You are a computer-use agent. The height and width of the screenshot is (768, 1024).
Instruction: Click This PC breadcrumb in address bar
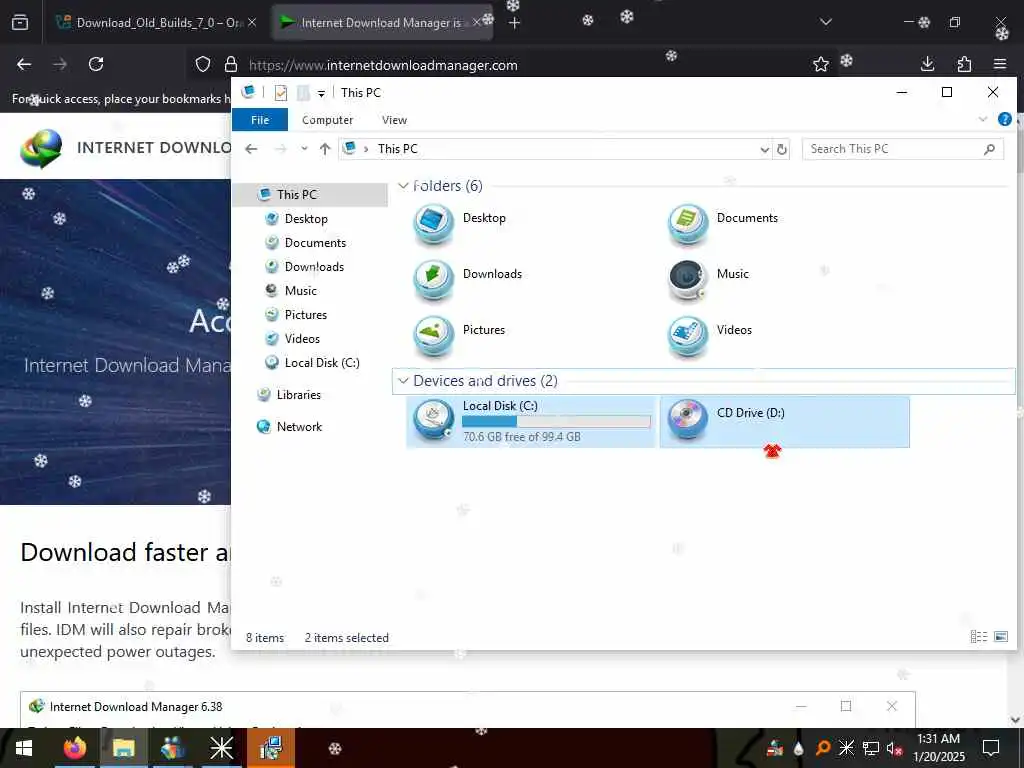point(397,149)
